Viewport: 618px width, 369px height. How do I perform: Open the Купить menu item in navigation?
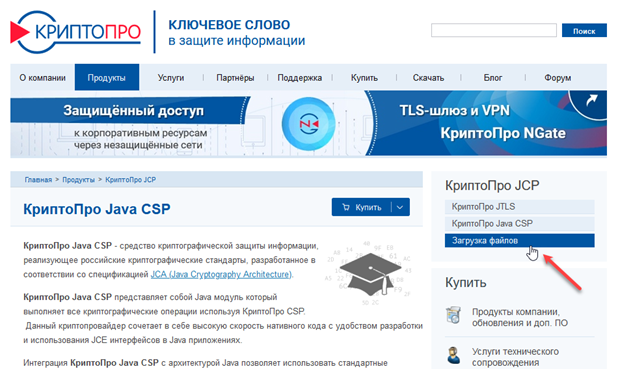[364, 78]
